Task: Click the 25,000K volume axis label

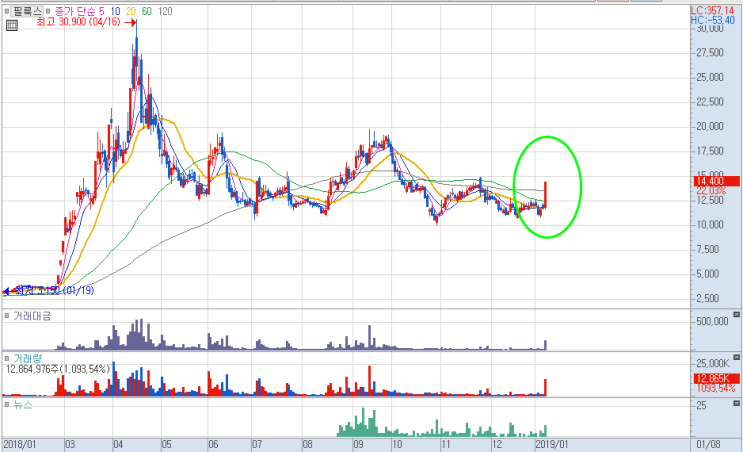Action: pyautogui.click(x=713, y=363)
